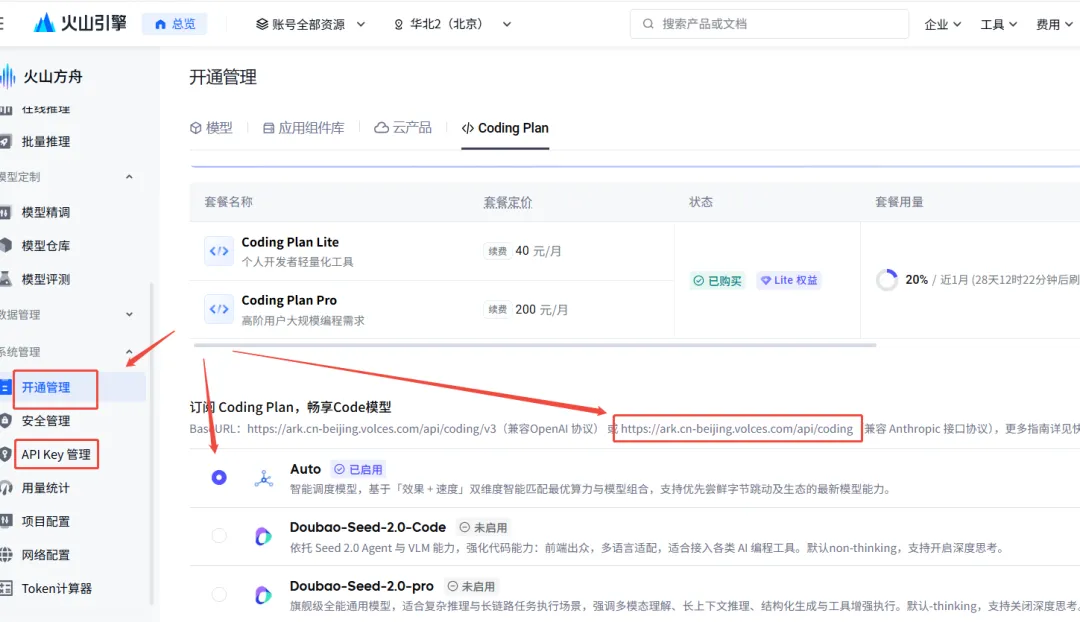Click the Lite 权益 diamond badge
This screenshot has width=1080, height=622.
click(789, 280)
